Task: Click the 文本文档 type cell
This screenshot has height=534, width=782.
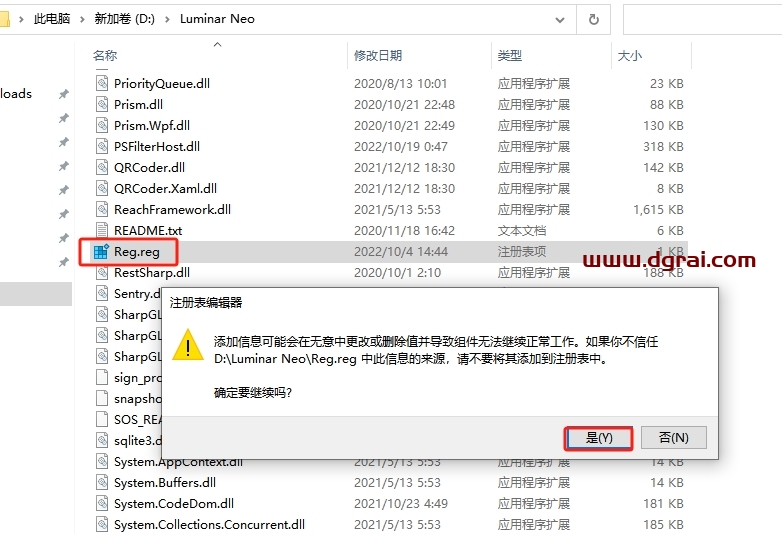Action: click(522, 230)
